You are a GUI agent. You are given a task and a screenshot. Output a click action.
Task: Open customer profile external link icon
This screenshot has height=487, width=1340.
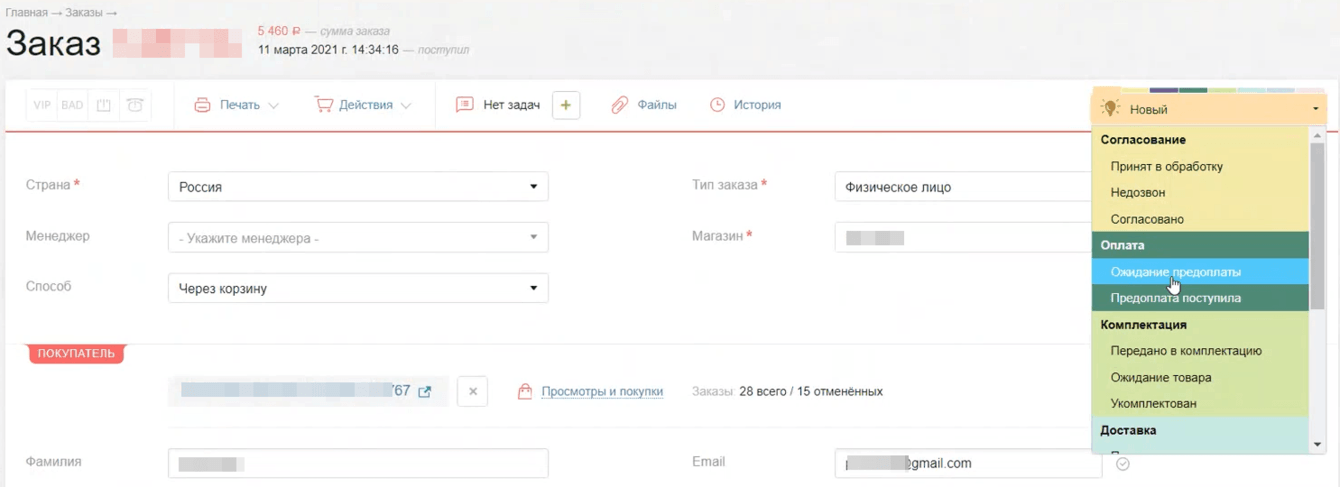coord(425,392)
